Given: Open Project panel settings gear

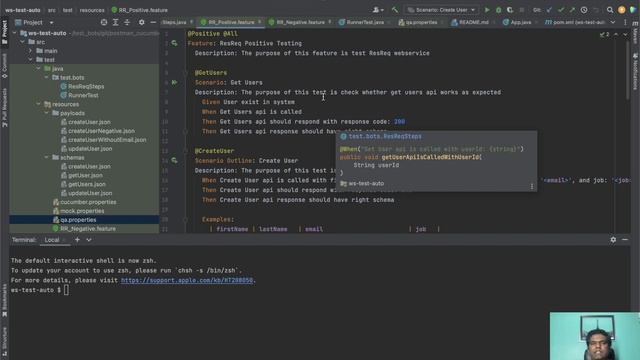Looking at the screenshot, I should click(141, 22).
